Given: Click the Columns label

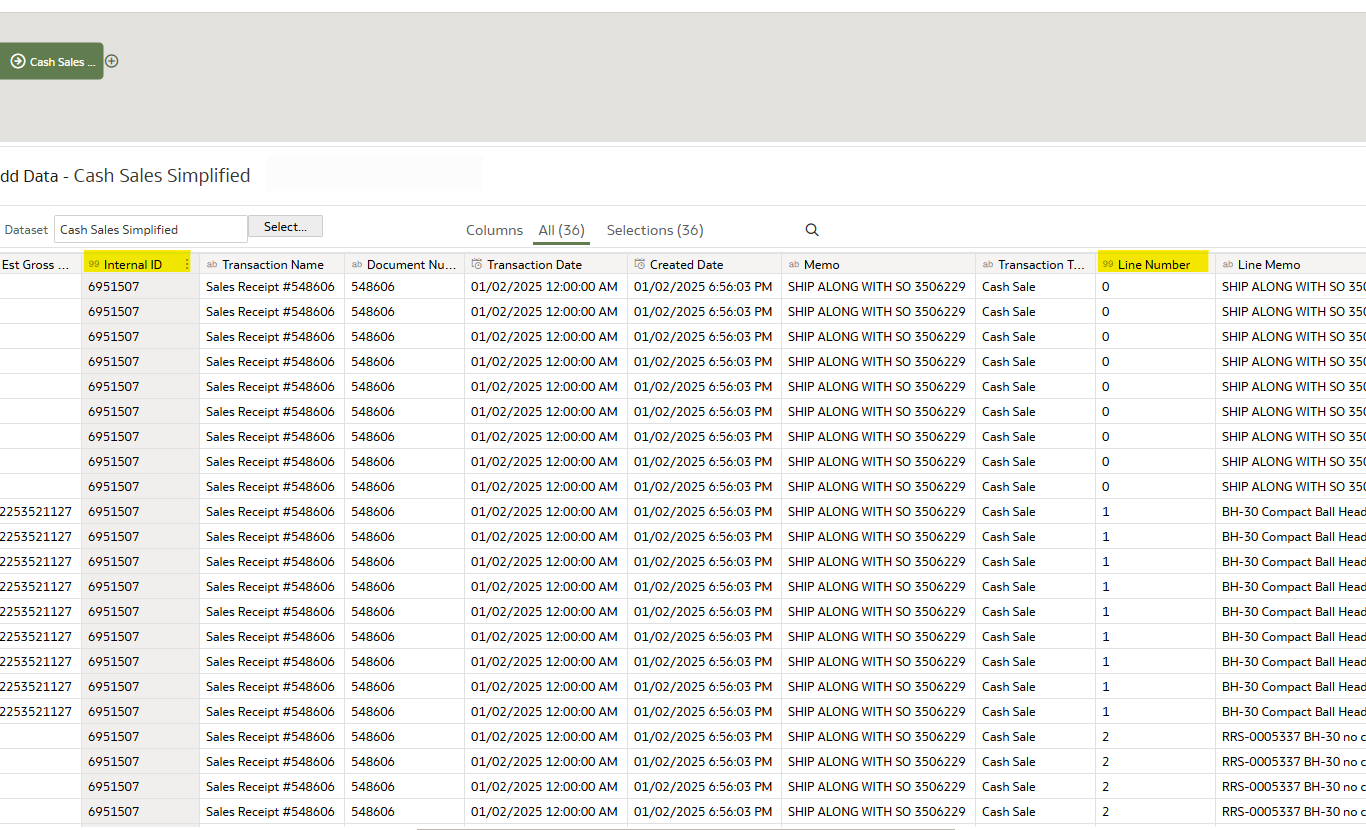Looking at the screenshot, I should point(494,230).
